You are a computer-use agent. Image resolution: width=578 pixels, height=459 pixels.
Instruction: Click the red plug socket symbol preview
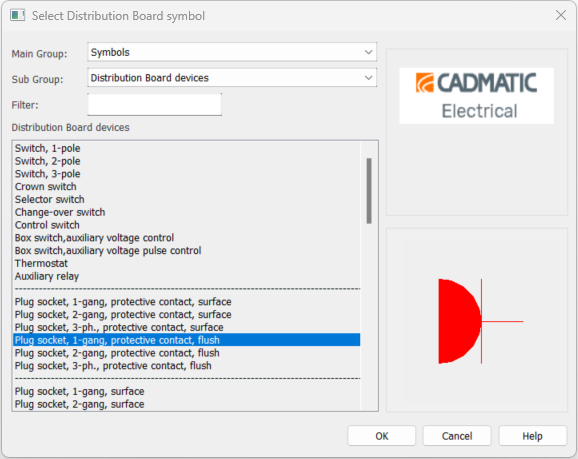[x=481, y=321]
